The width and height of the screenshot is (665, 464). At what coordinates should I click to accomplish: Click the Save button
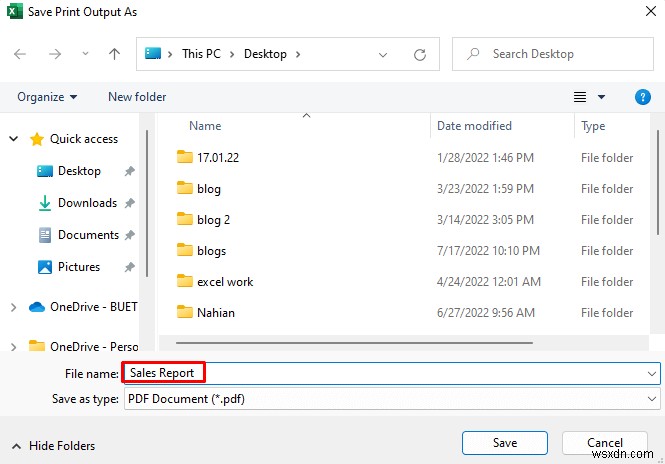[x=504, y=443]
